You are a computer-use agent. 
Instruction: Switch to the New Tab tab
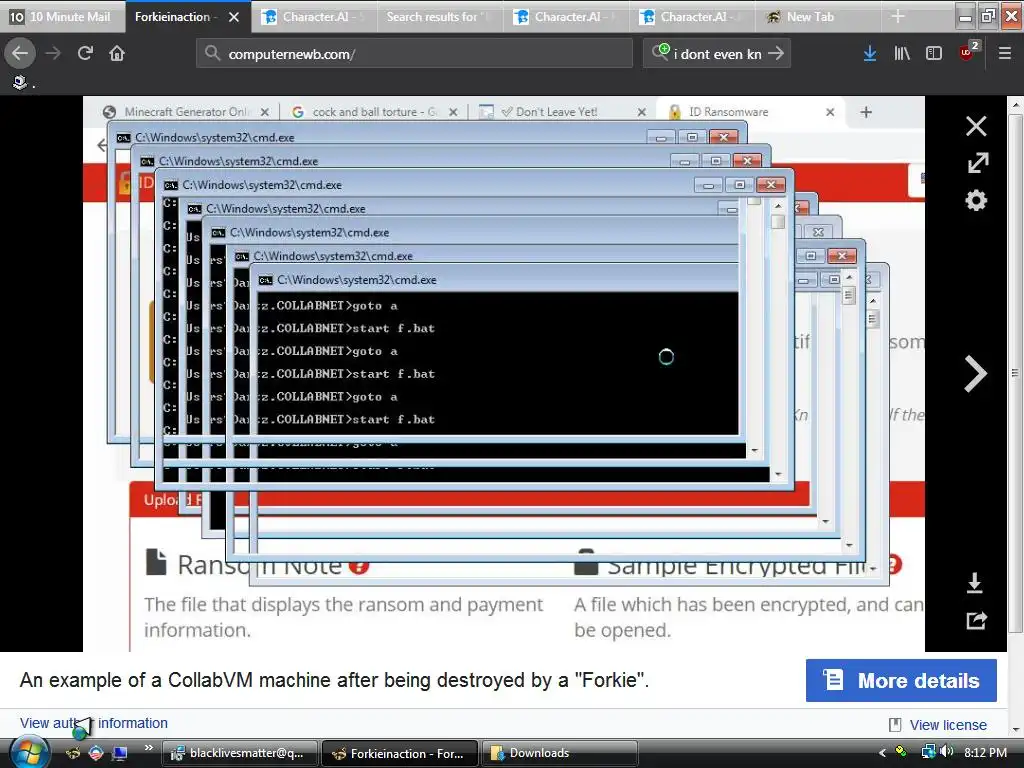tap(818, 17)
